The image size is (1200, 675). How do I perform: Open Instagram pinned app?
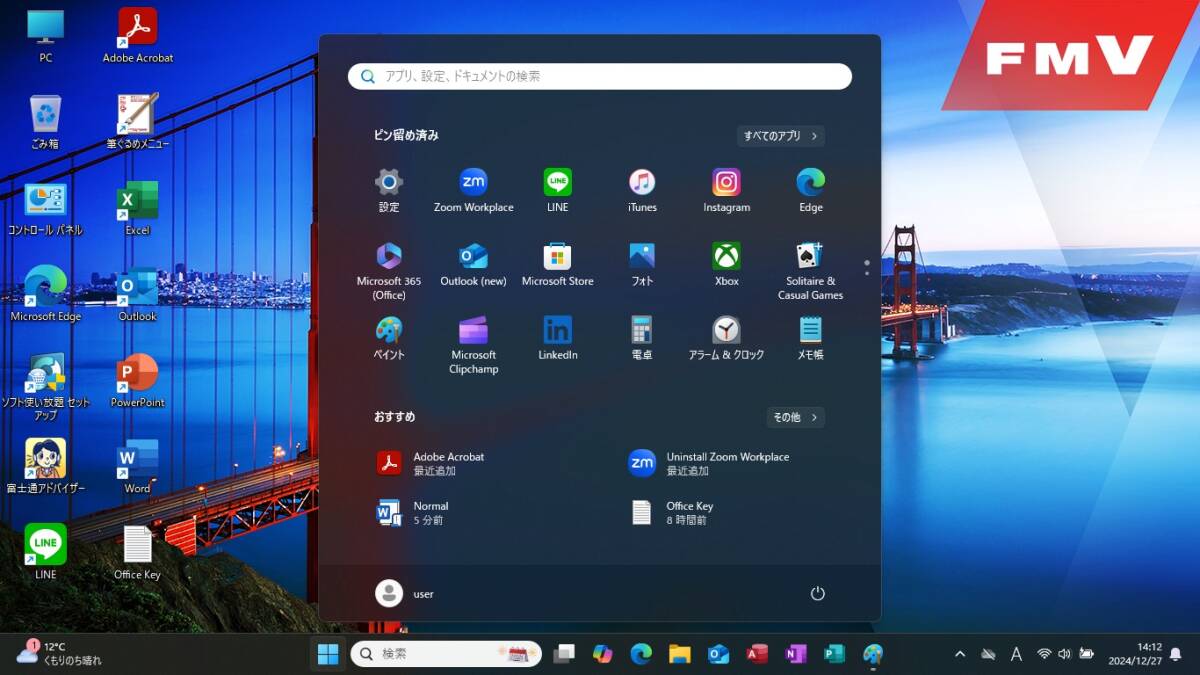[x=727, y=190]
